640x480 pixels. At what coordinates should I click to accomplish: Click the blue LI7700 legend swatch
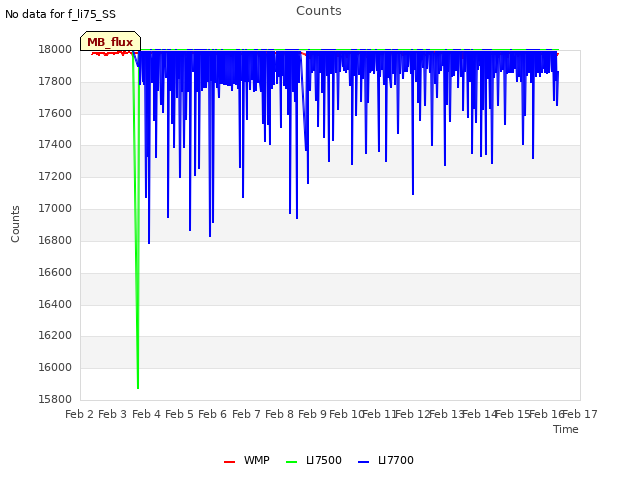(363, 462)
